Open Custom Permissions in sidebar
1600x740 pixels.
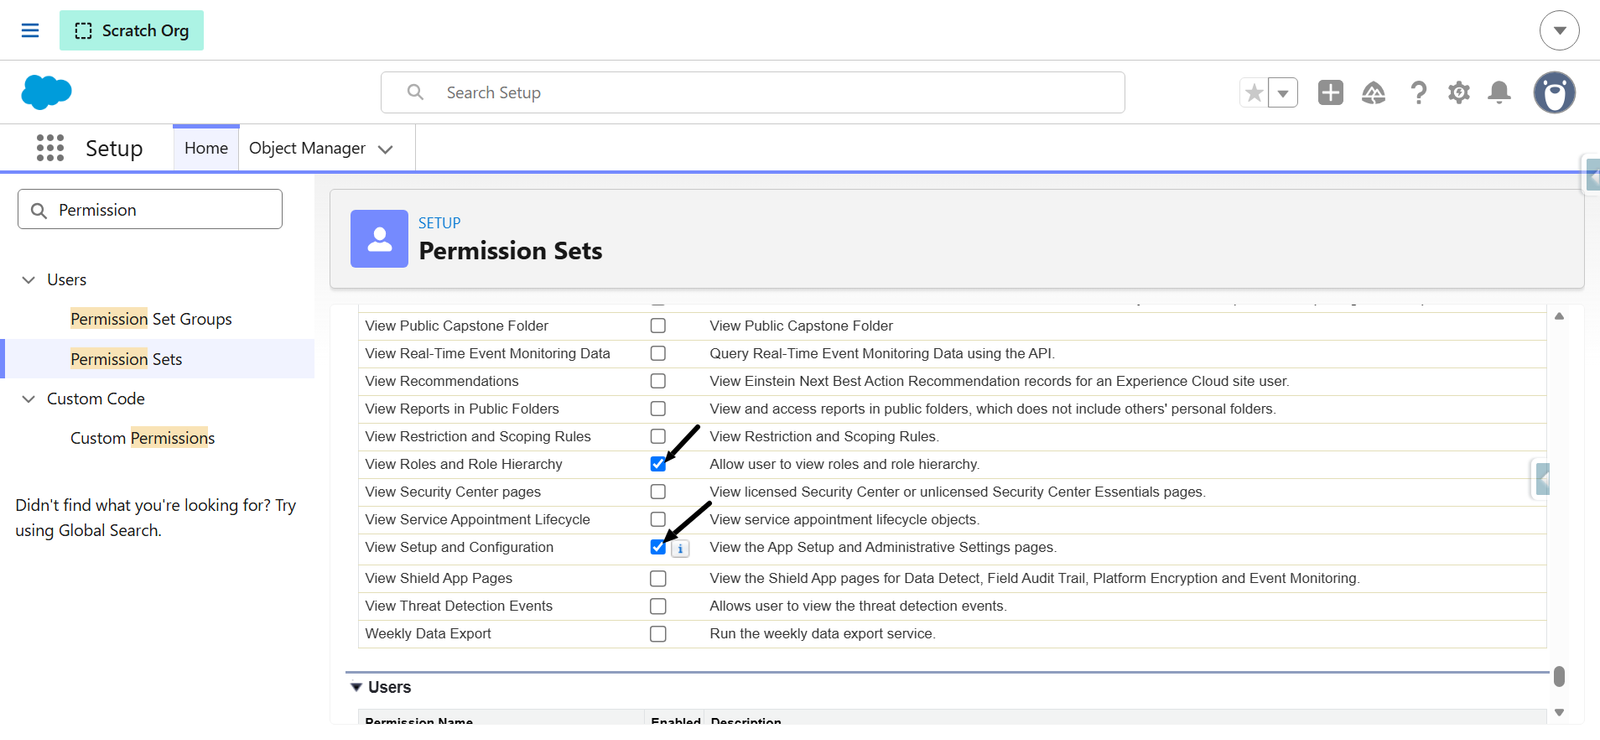point(143,438)
